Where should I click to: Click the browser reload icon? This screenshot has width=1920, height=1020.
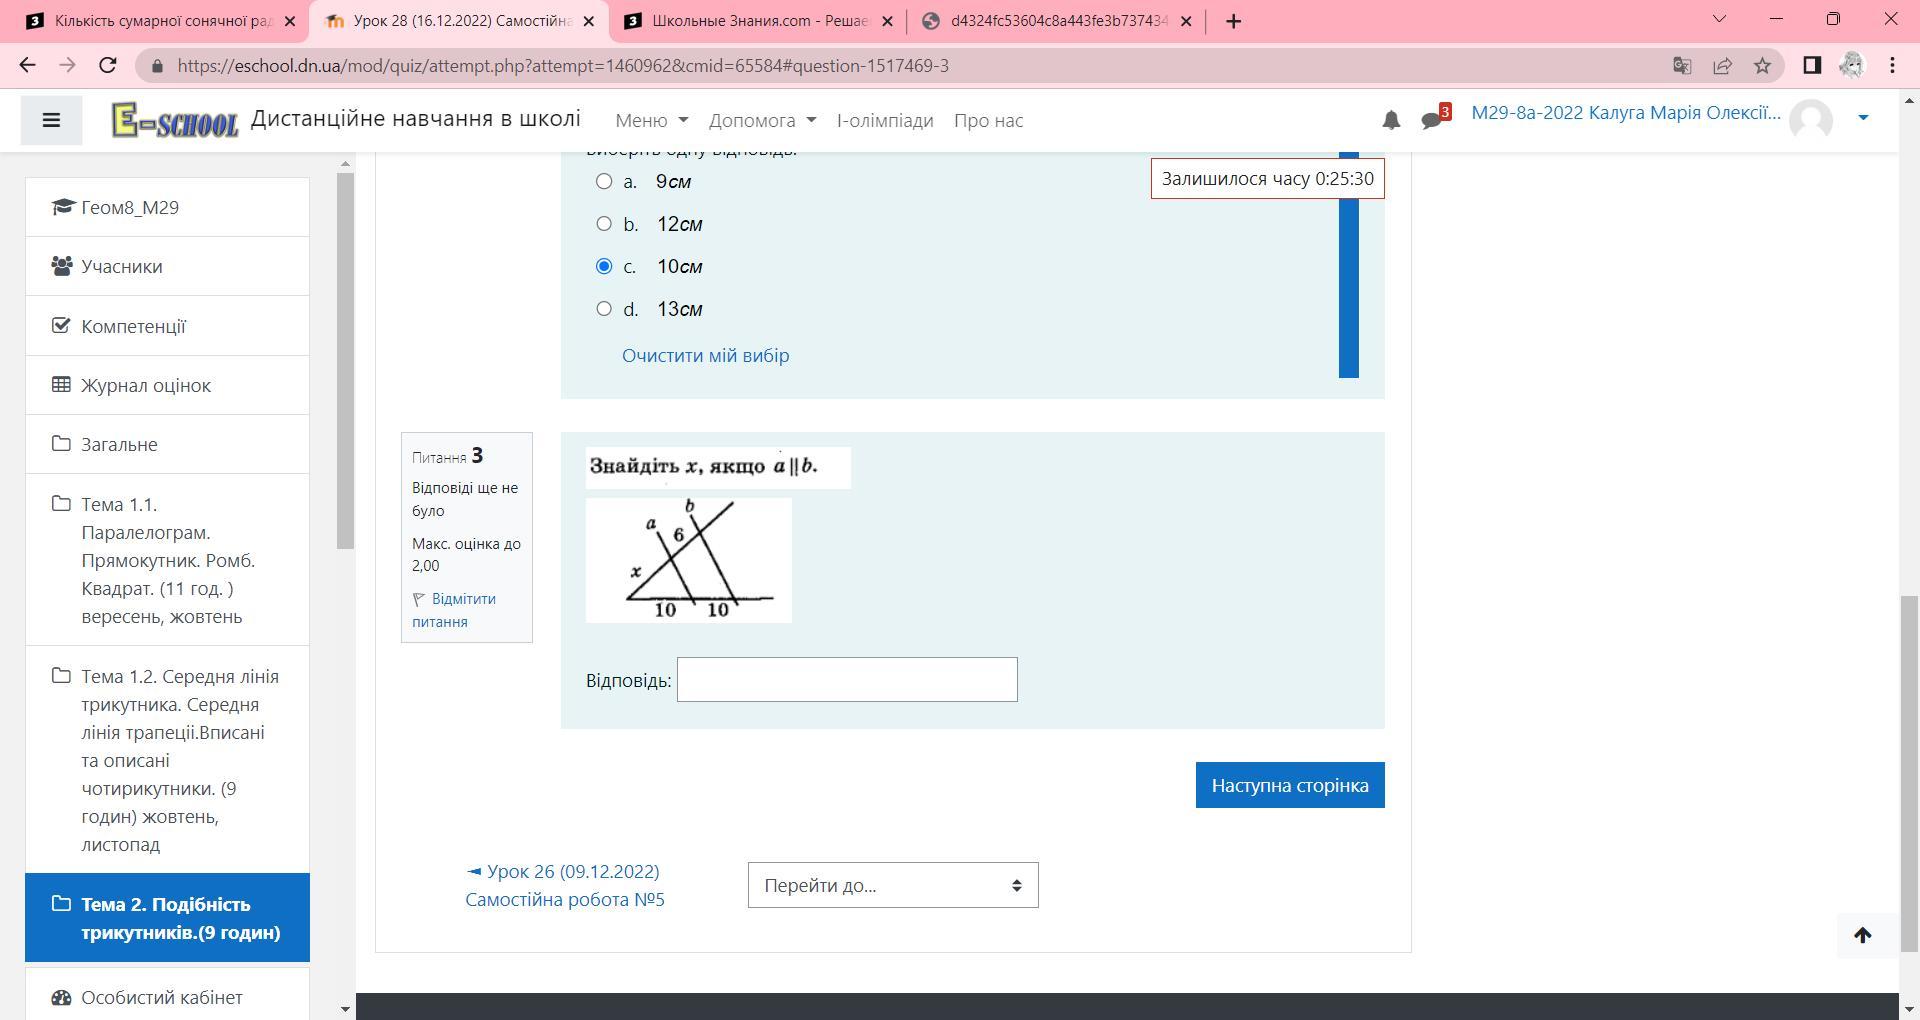pyautogui.click(x=108, y=66)
